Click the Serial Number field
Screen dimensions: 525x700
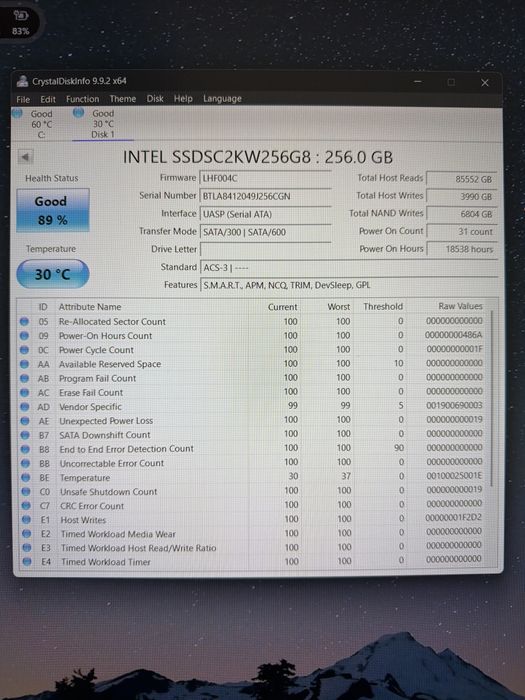coord(266,196)
